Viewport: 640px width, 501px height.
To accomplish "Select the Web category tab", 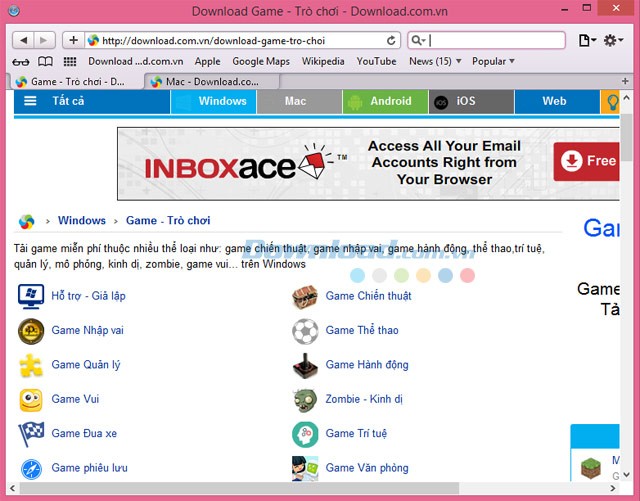I will point(557,101).
